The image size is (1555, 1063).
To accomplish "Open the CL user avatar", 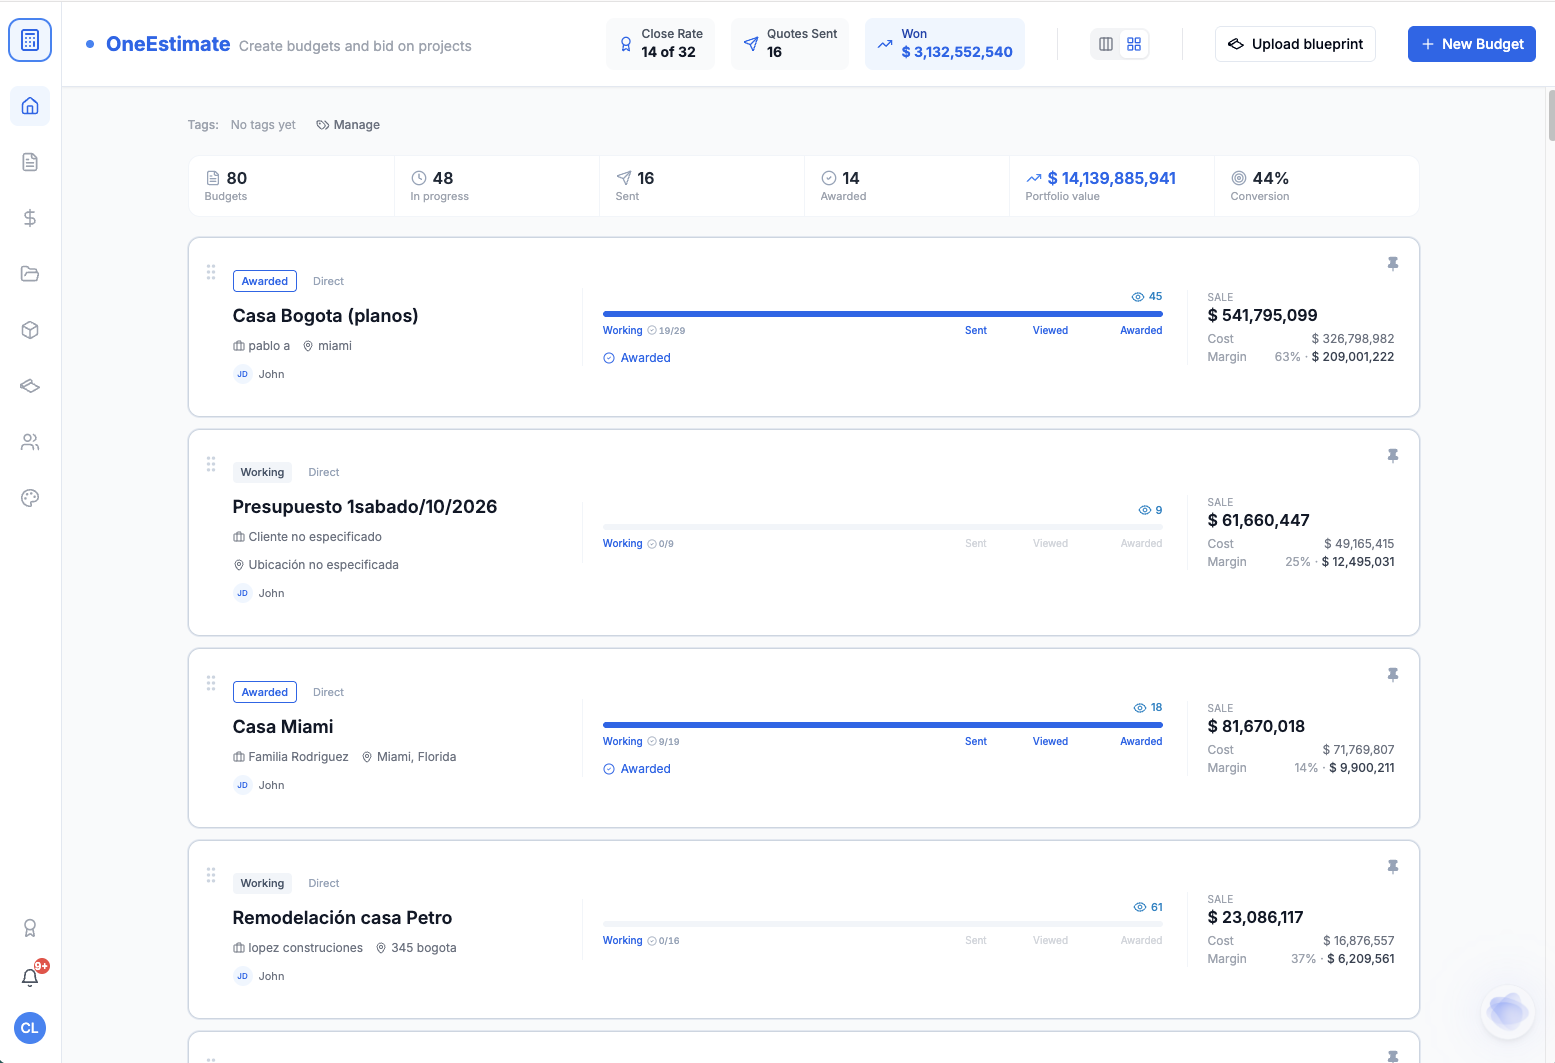I will [30, 1028].
